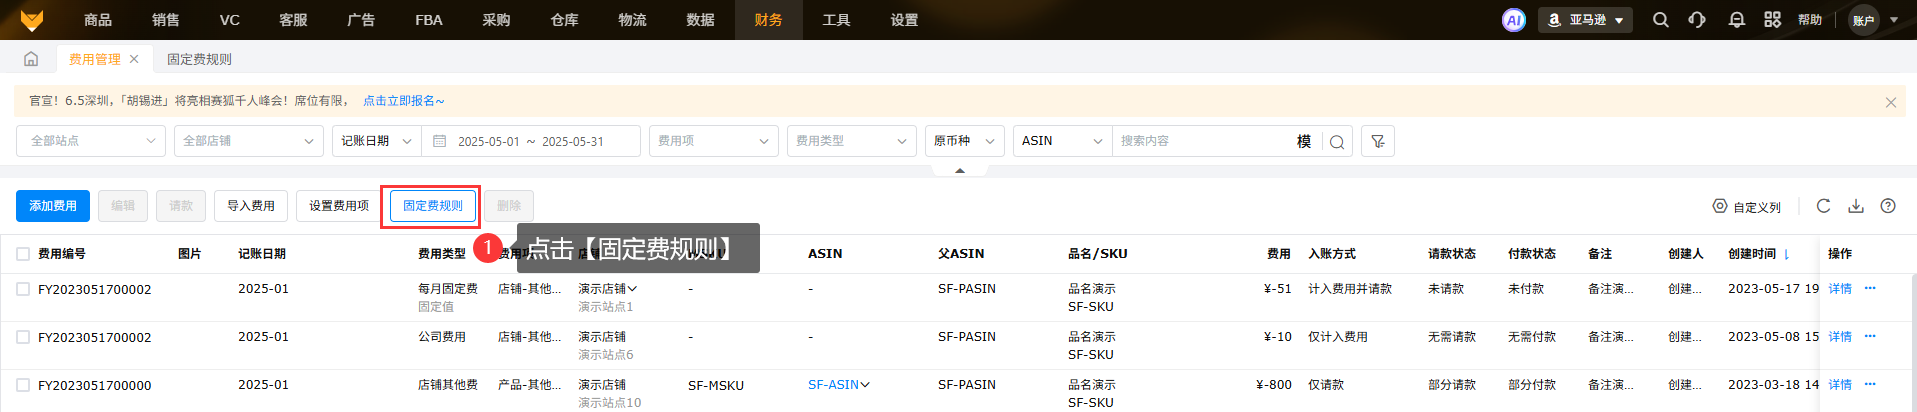The width and height of the screenshot is (1917, 412).
Task: Open the 费用项 dropdown
Action: coord(714,141)
